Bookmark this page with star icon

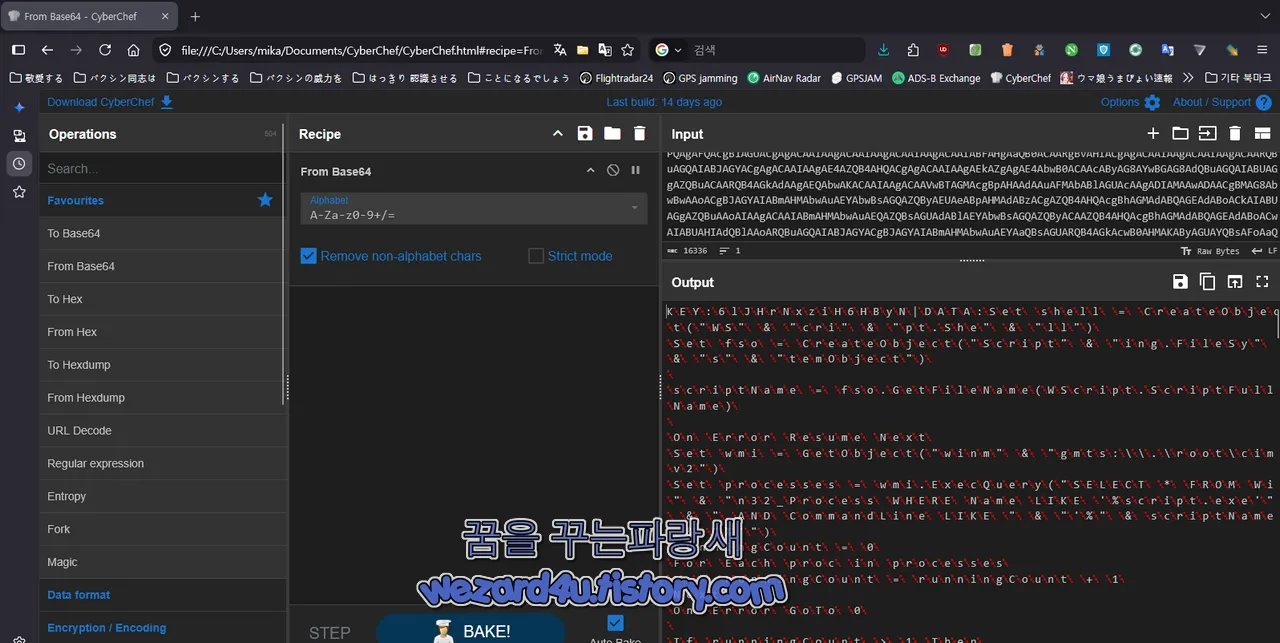tap(627, 49)
